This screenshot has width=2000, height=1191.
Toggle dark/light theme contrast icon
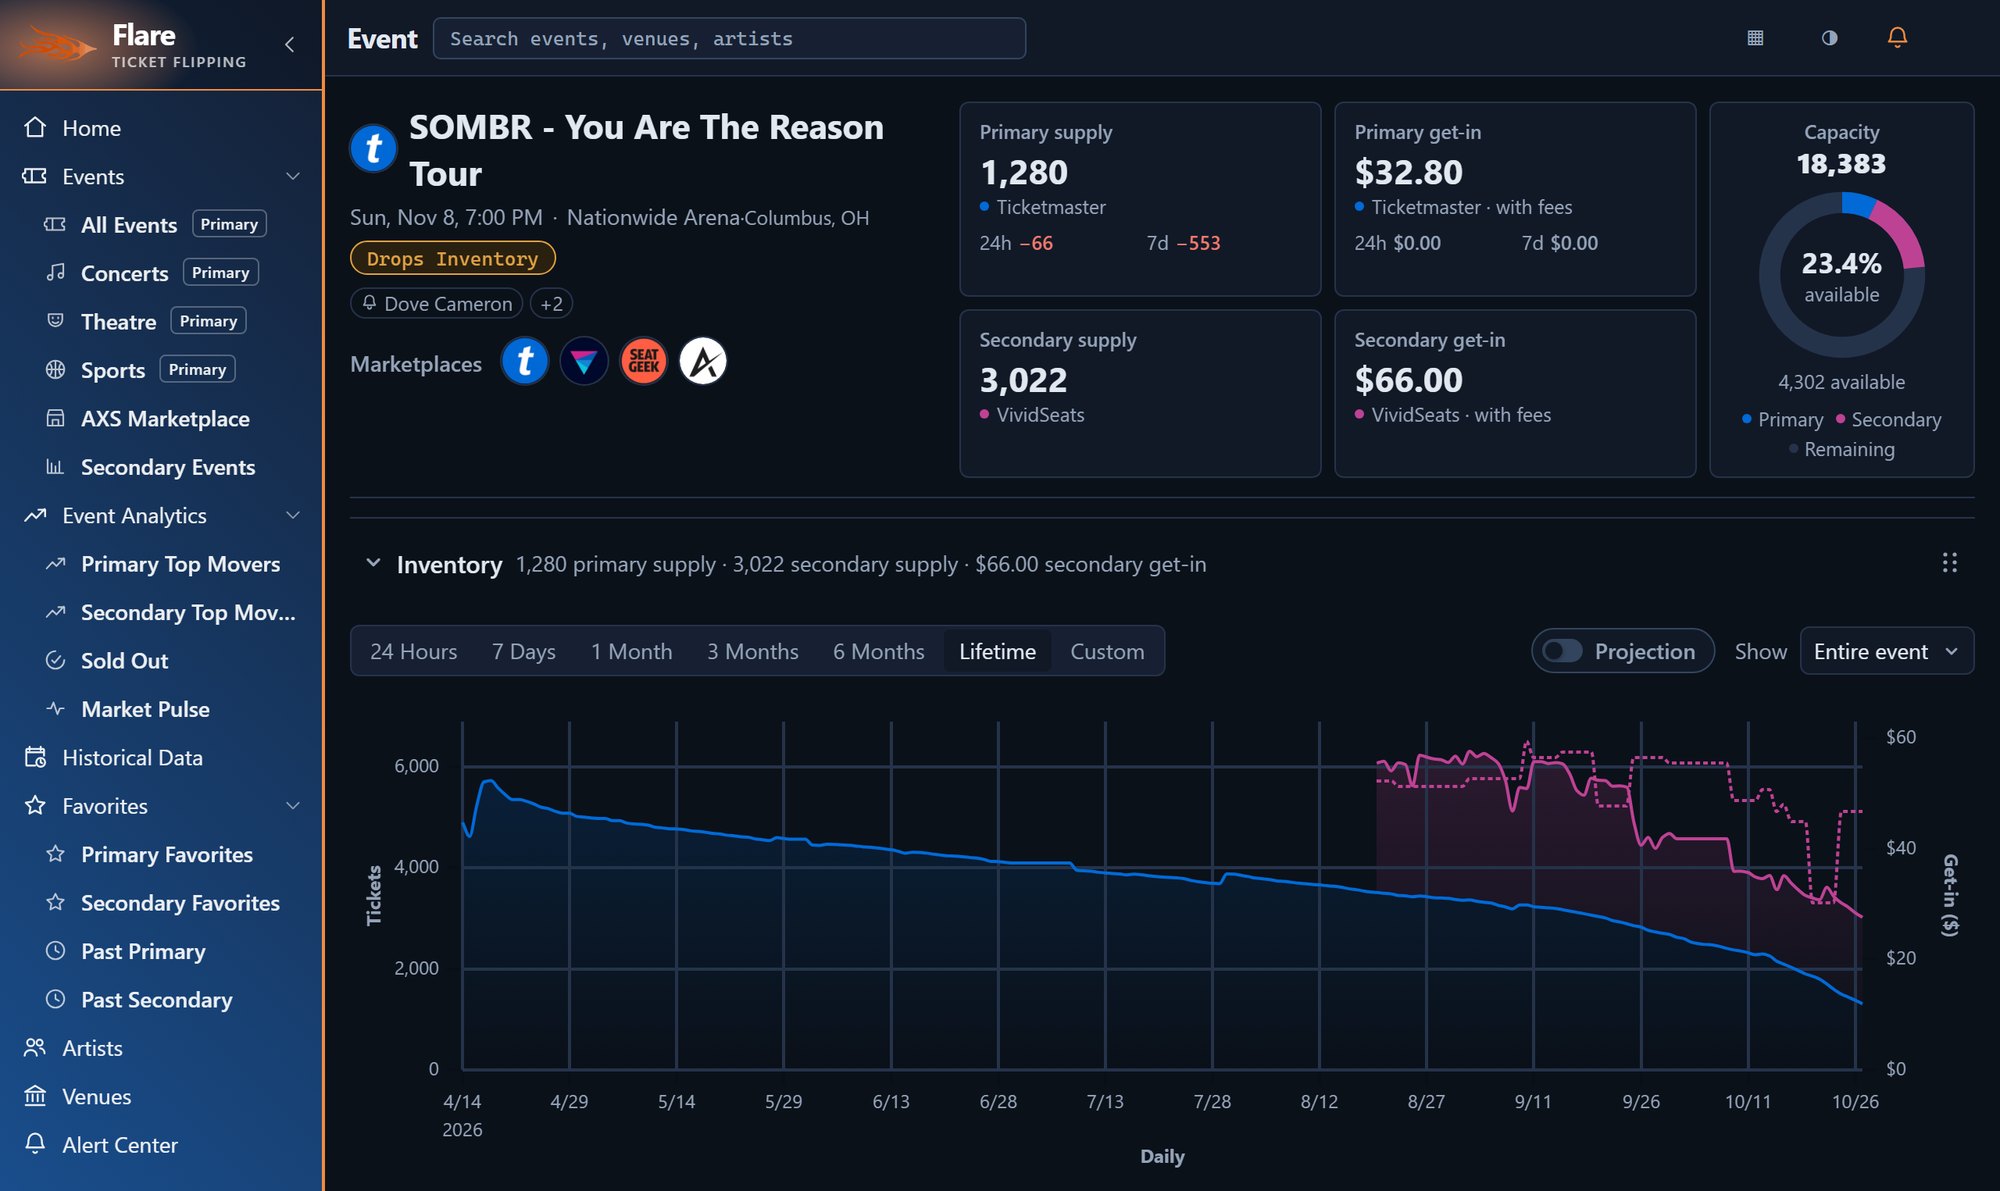(1829, 38)
